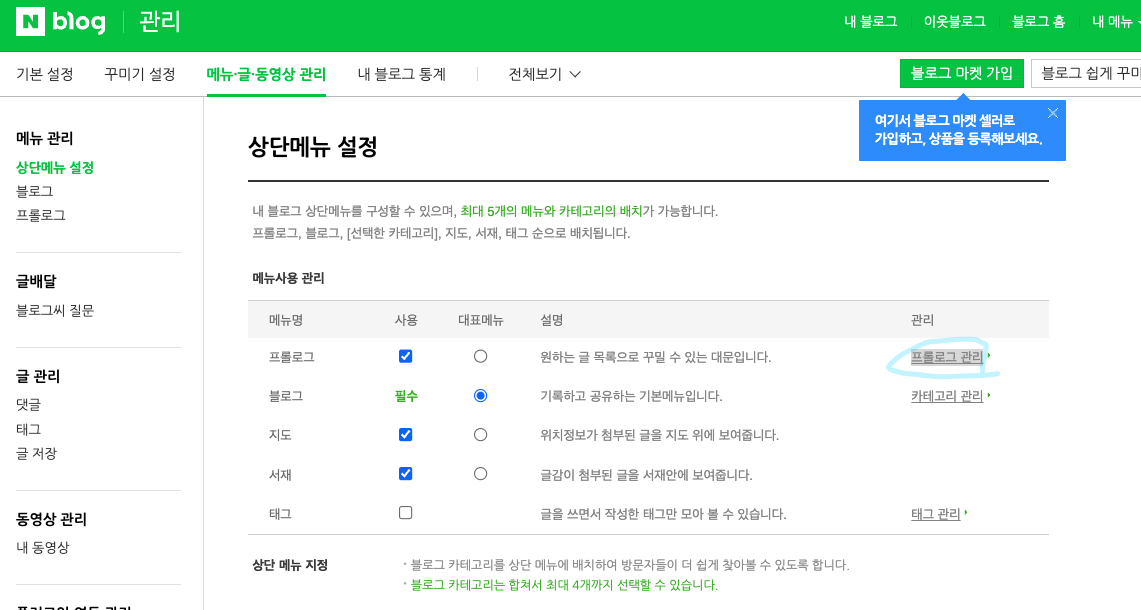Set 지도 as the 대표메뉴

pos(480,435)
